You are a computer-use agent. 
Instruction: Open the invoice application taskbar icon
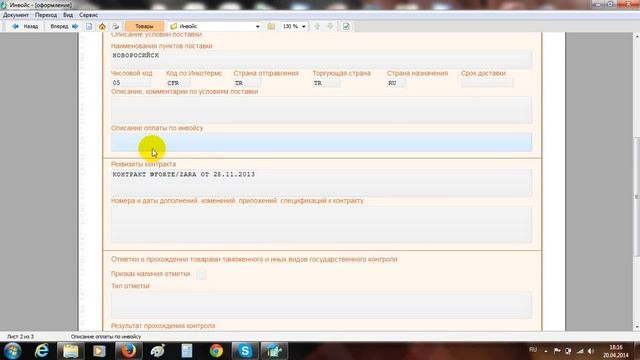click(274, 351)
